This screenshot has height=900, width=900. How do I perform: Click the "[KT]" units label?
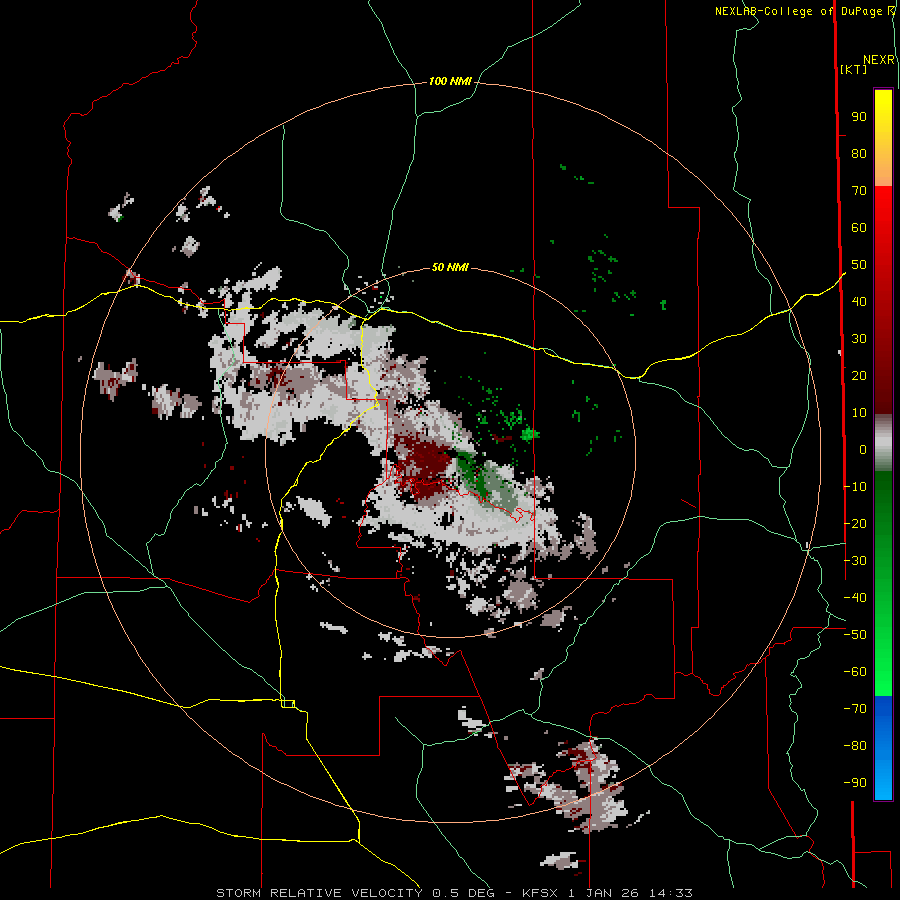click(854, 69)
